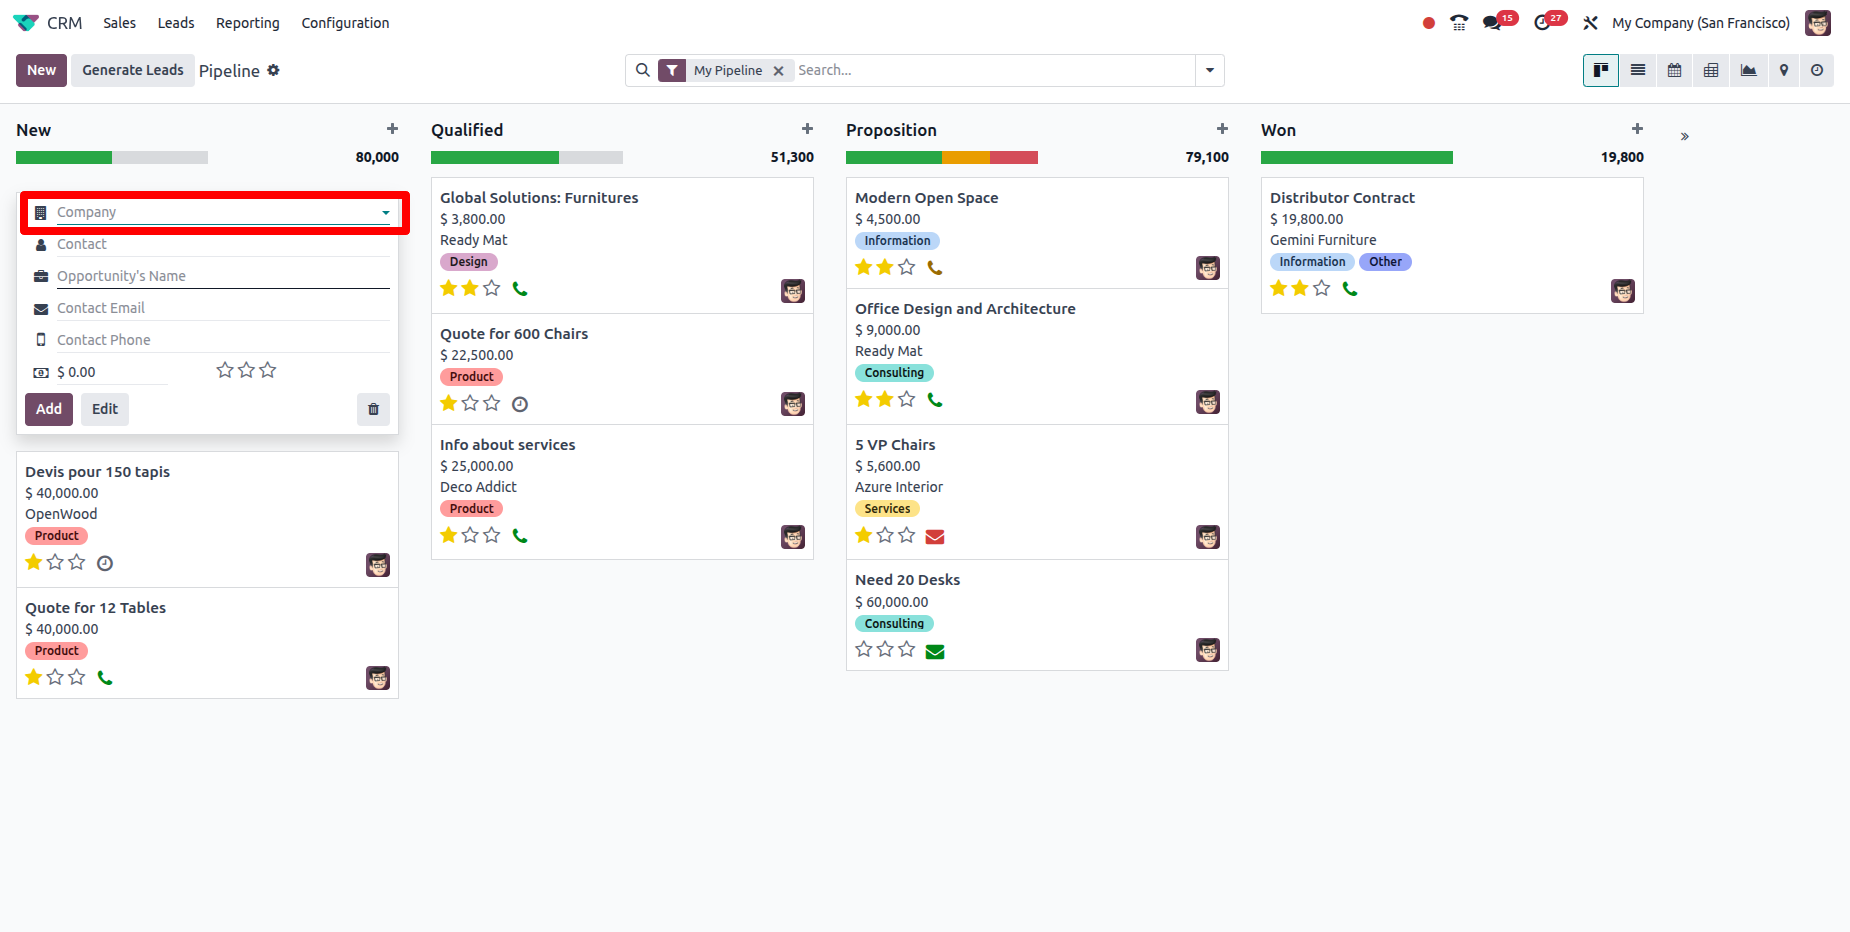Click trash icon to discard quick-create card
This screenshot has width=1850, height=932.
point(373,409)
